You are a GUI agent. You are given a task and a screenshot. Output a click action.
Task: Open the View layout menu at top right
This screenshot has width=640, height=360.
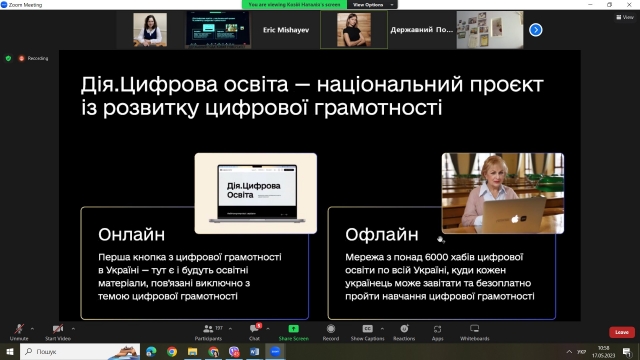click(625, 17)
